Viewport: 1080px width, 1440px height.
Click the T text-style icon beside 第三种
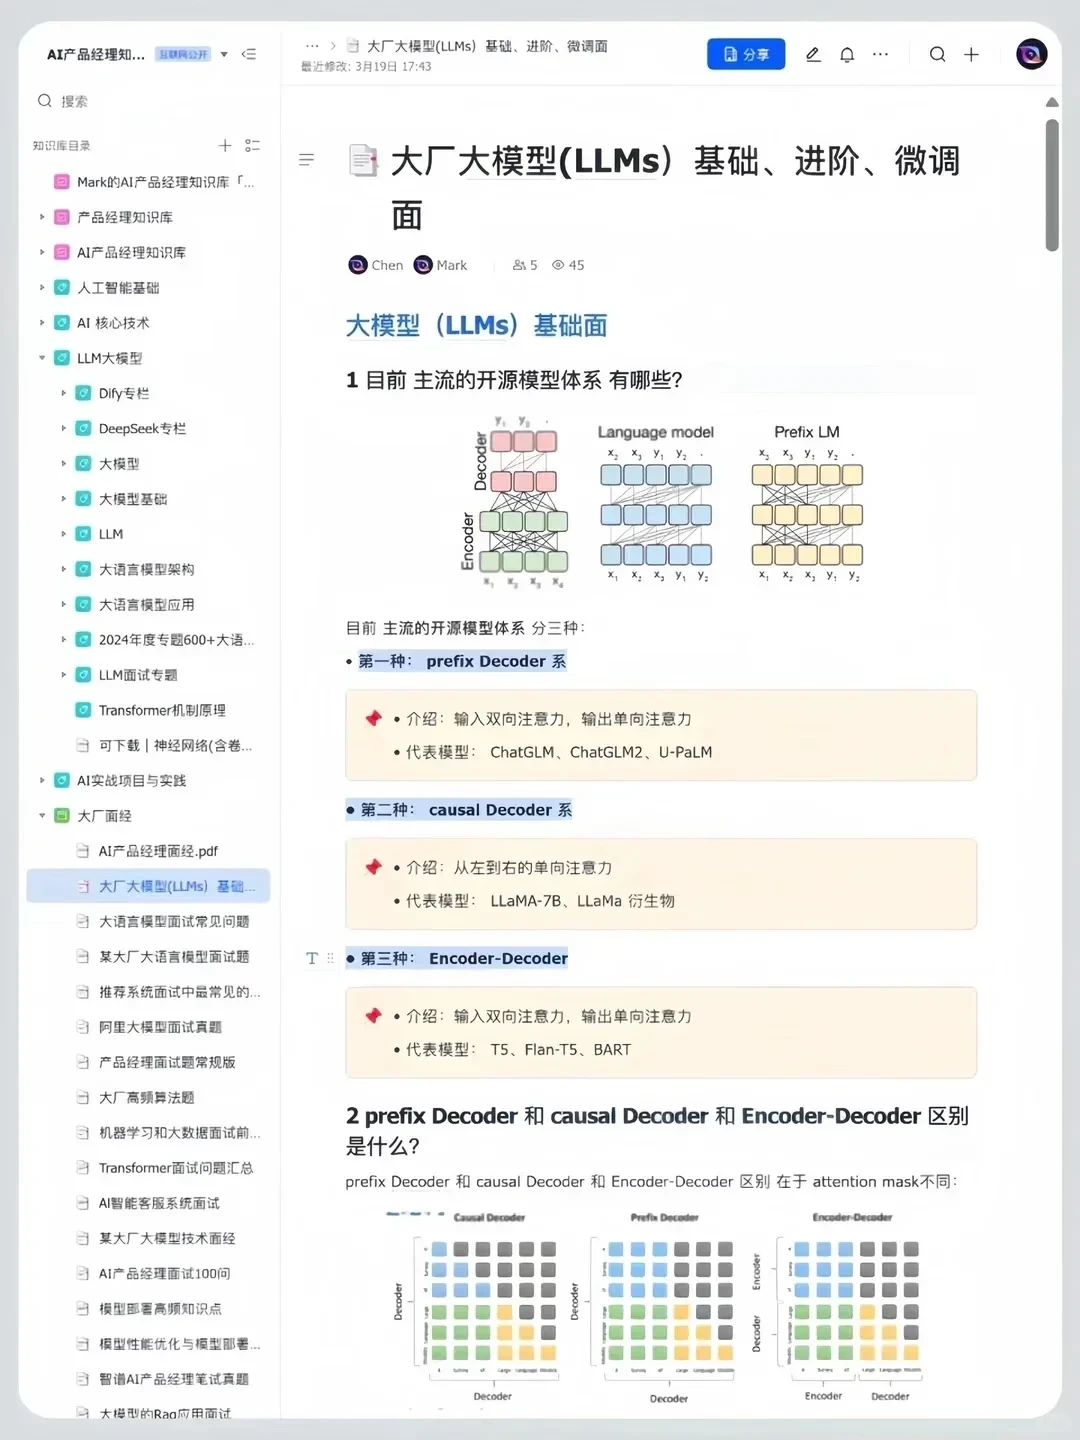[x=311, y=958]
